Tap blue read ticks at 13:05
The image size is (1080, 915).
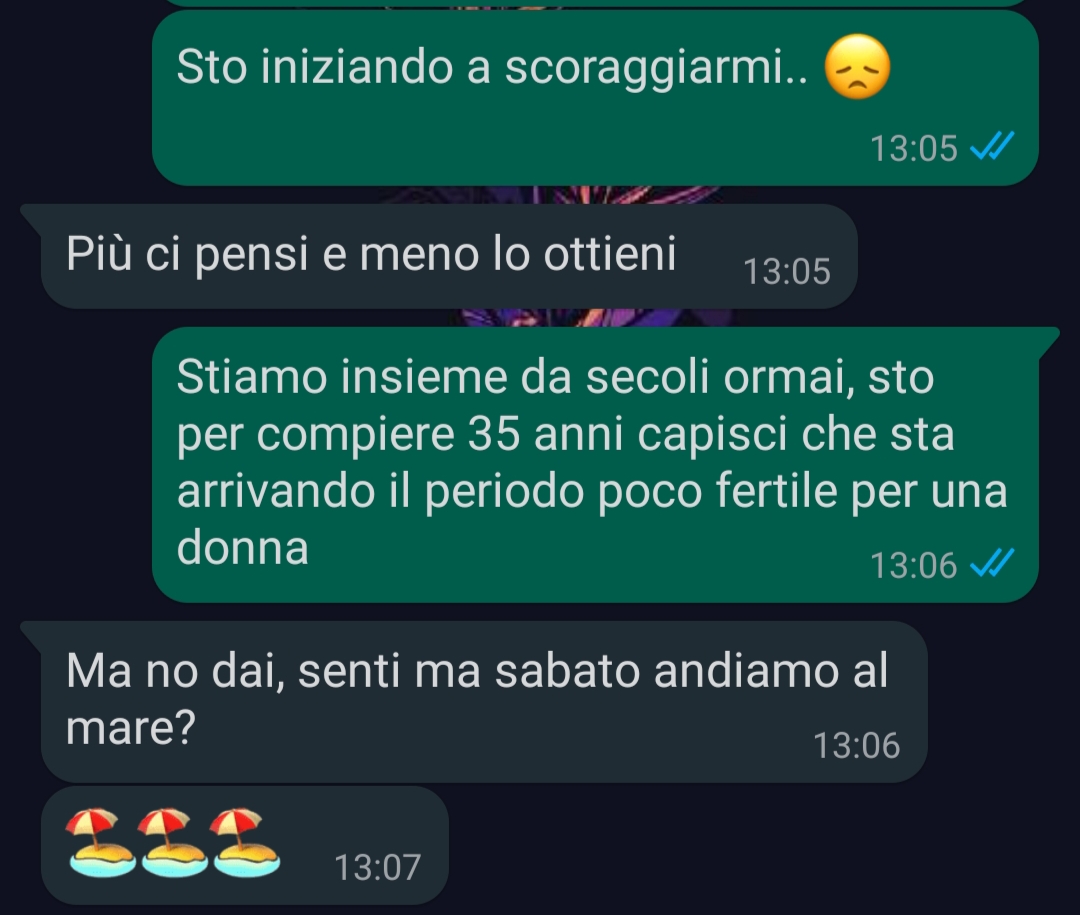pos(992,146)
